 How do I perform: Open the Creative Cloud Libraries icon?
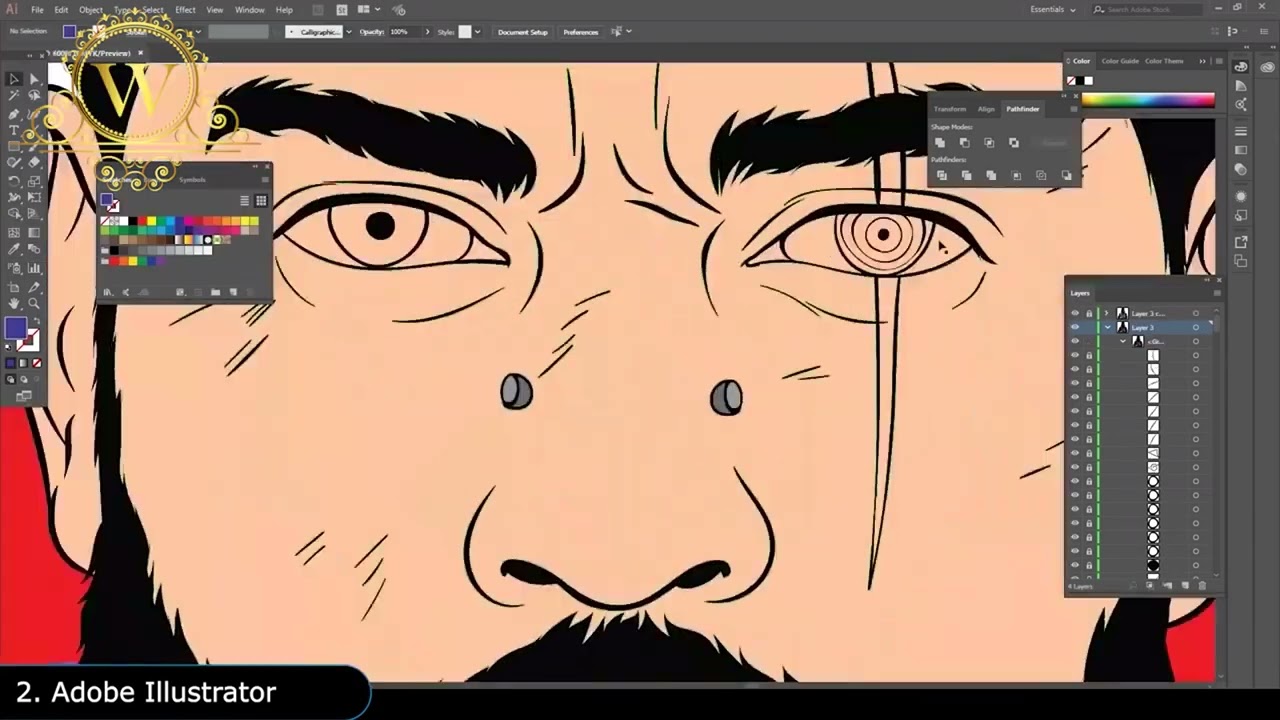coord(1267,67)
